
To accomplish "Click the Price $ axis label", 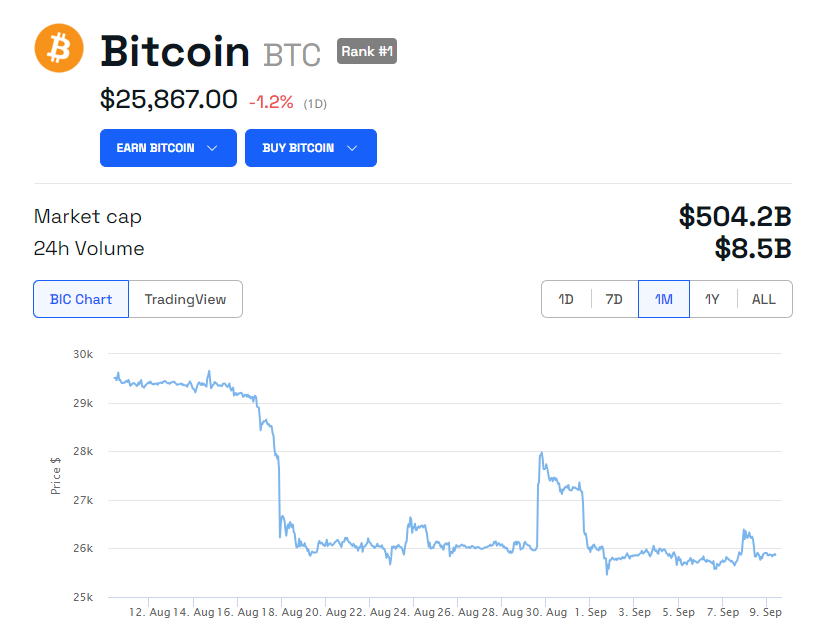I will coord(56,474).
